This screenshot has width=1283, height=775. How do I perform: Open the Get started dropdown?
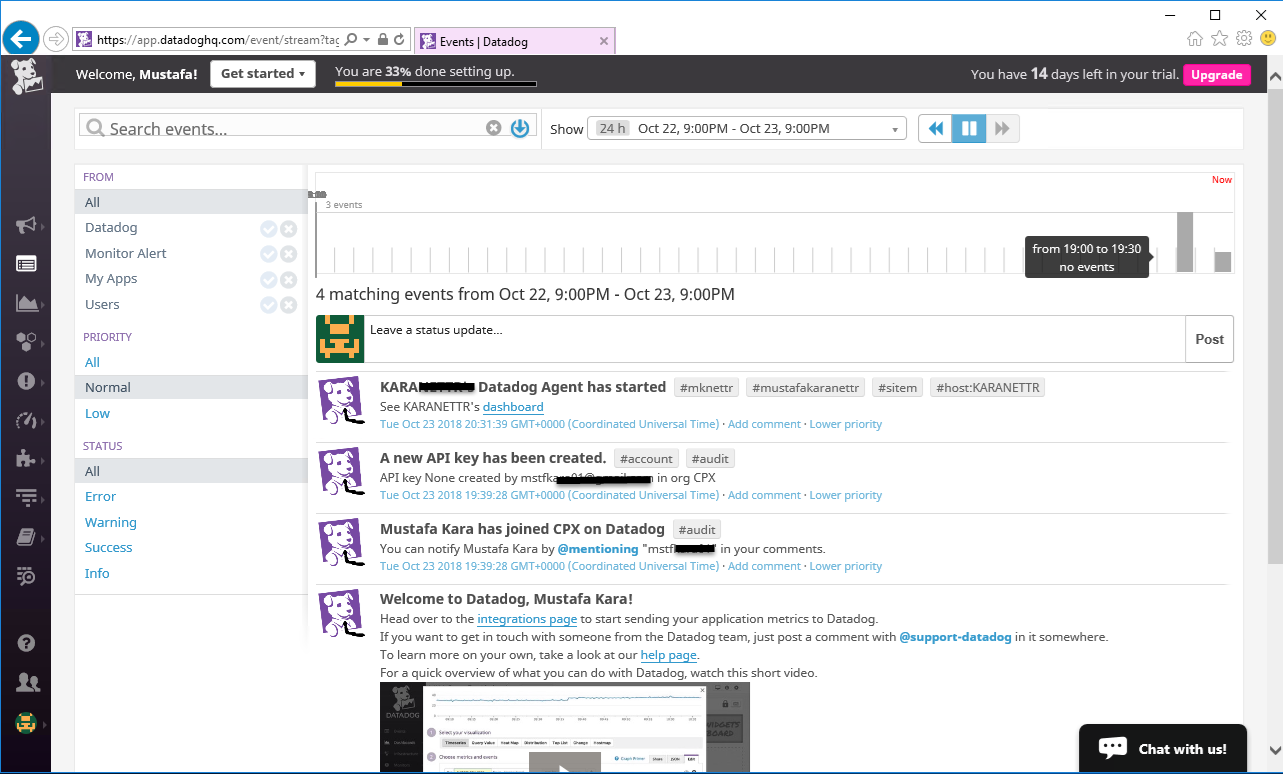point(263,74)
